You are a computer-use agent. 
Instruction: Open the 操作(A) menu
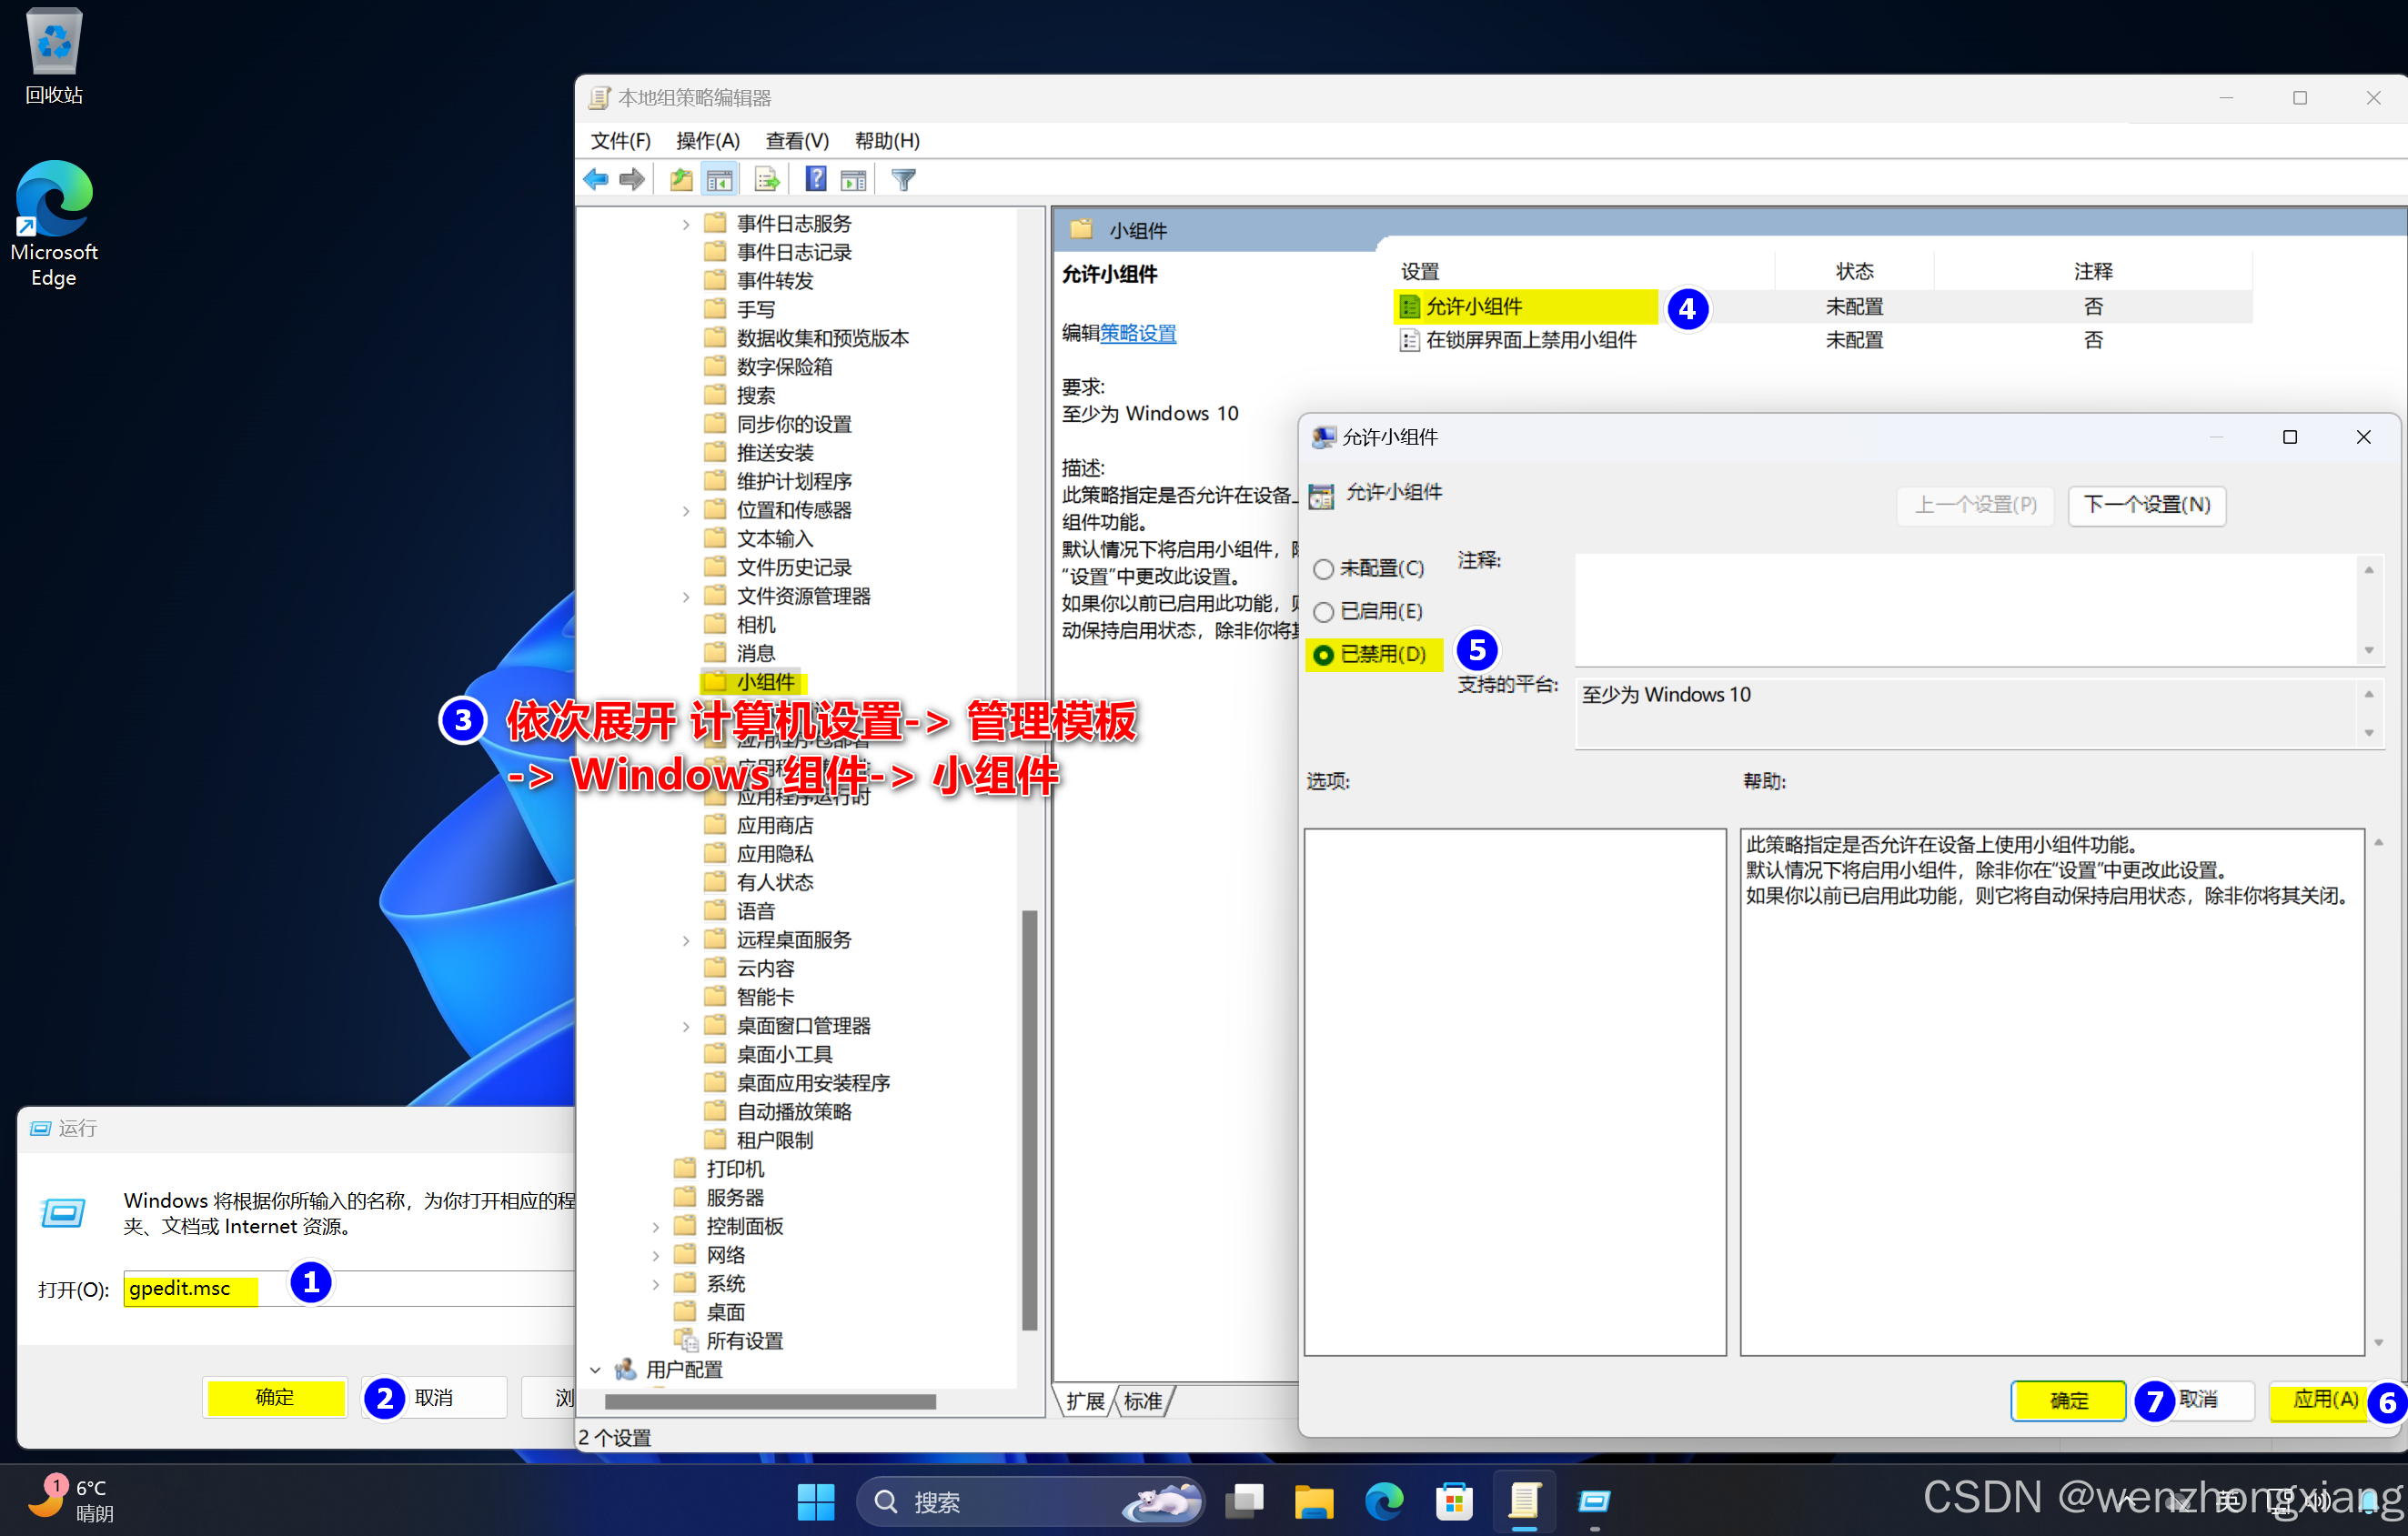[707, 141]
